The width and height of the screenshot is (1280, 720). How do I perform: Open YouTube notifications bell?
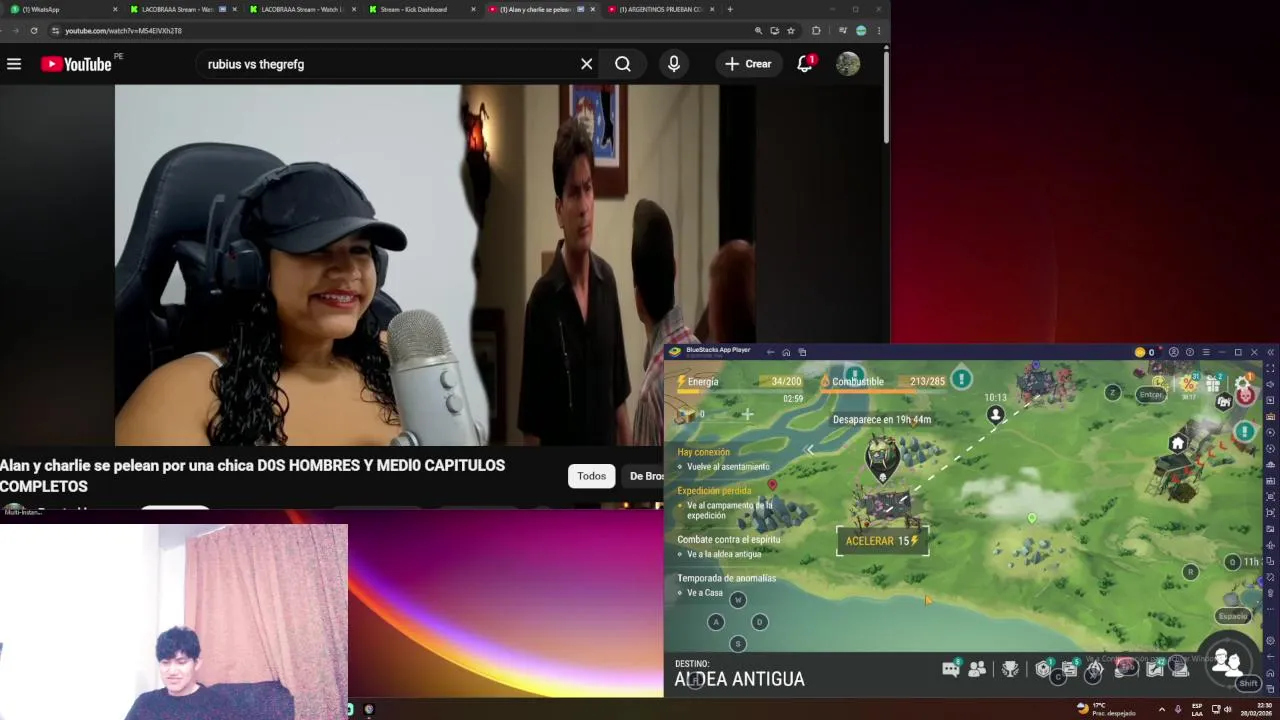click(805, 64)
